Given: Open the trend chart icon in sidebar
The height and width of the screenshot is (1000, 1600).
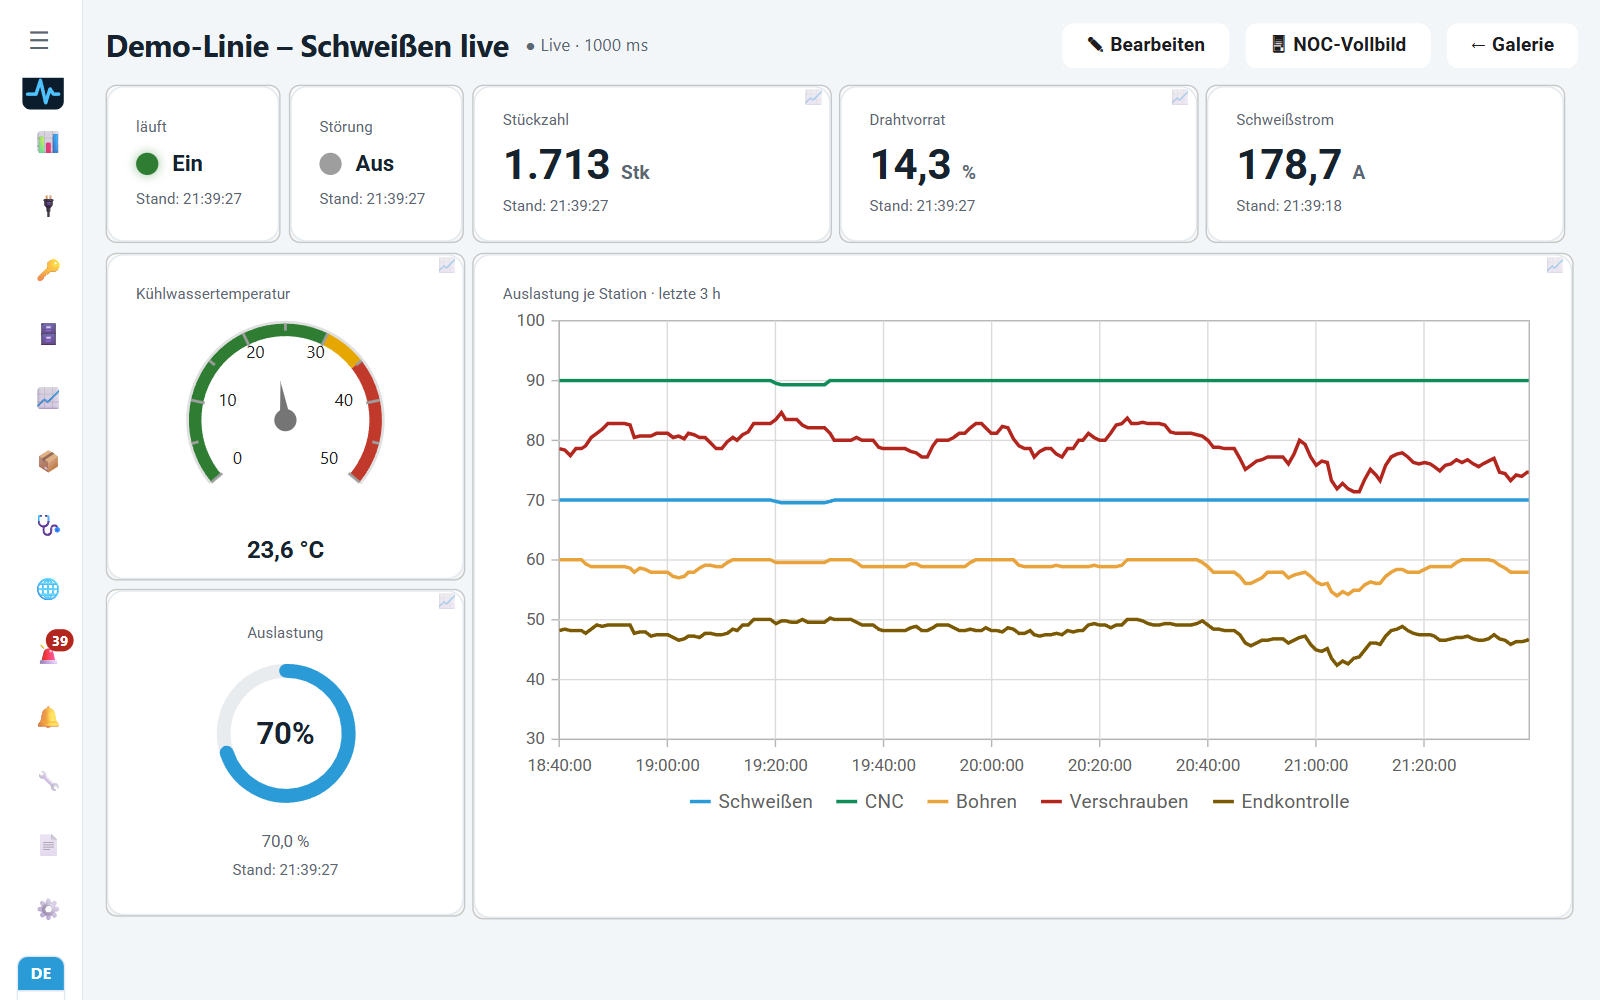Looking at the screenshot, I should click(x=48, y=398).
